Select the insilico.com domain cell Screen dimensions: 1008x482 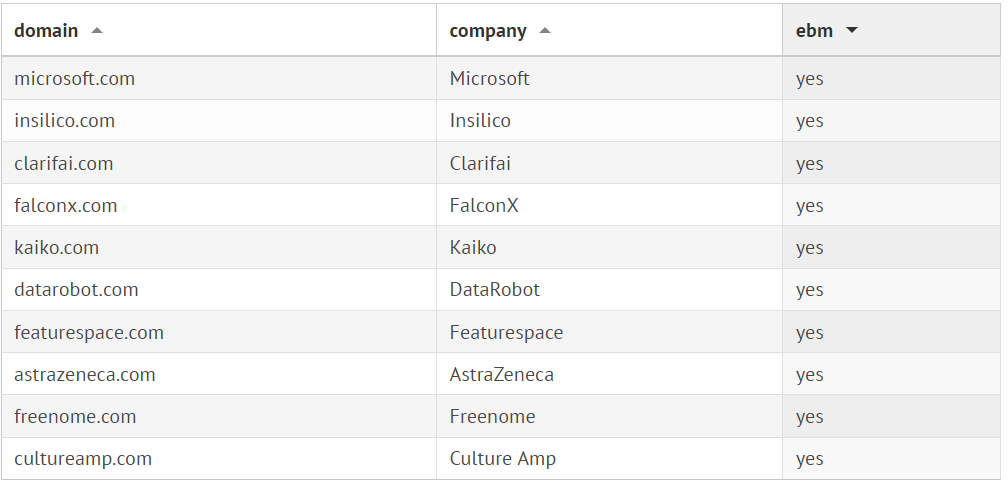pos(65,121)
